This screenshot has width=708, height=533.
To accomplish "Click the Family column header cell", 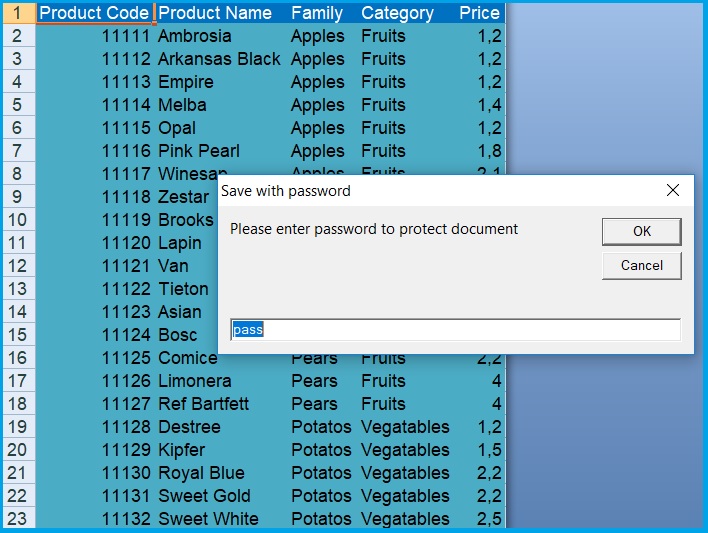I will (317, 13).
